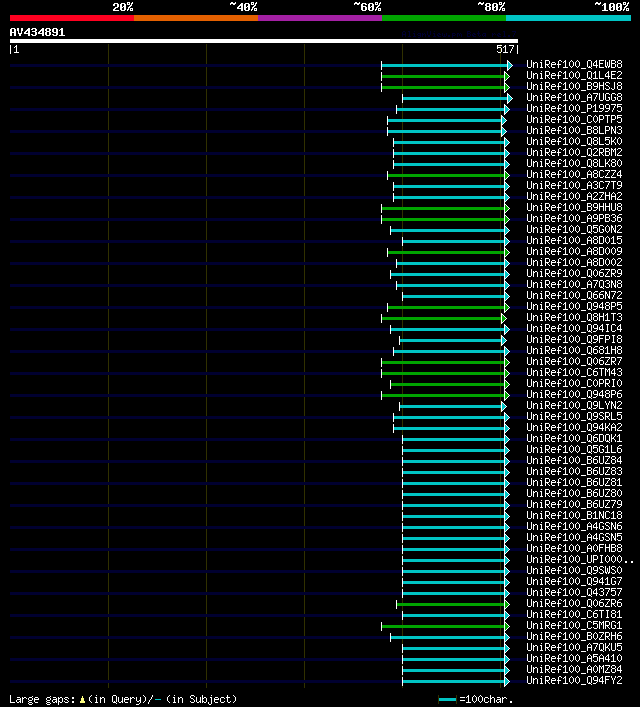This screenshot has width=640, height=707.
Task: Select UniRef100_Q5G0N2 hit name
Action: click(574, 230)
